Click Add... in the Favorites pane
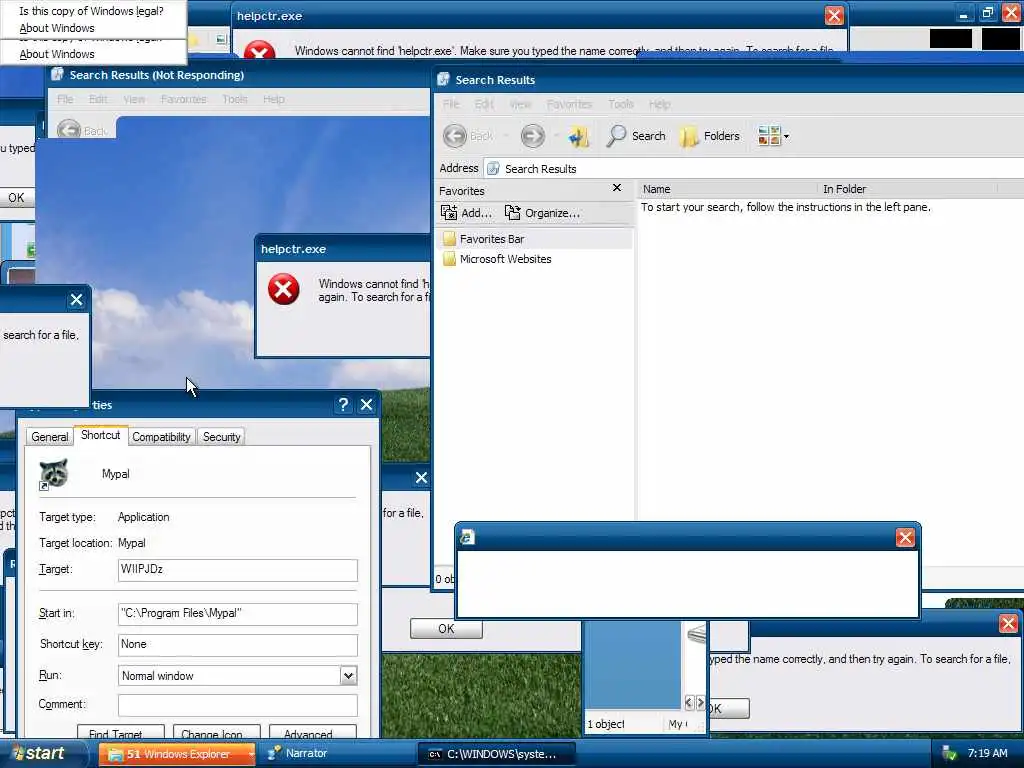Image resolution: width=1024 pixels, height=768 pixels. [466, 213]
